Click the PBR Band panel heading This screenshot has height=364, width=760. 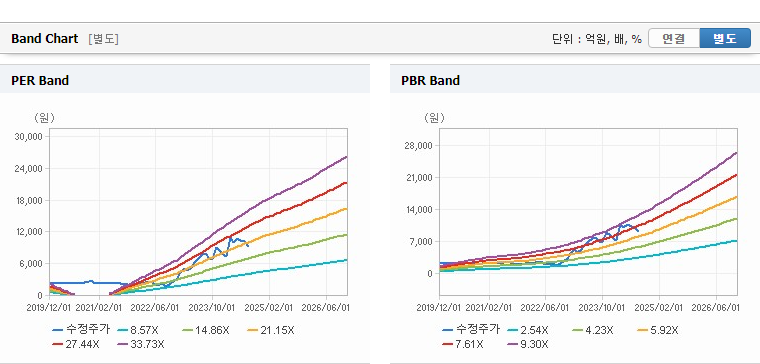click(x=430, y=80)
